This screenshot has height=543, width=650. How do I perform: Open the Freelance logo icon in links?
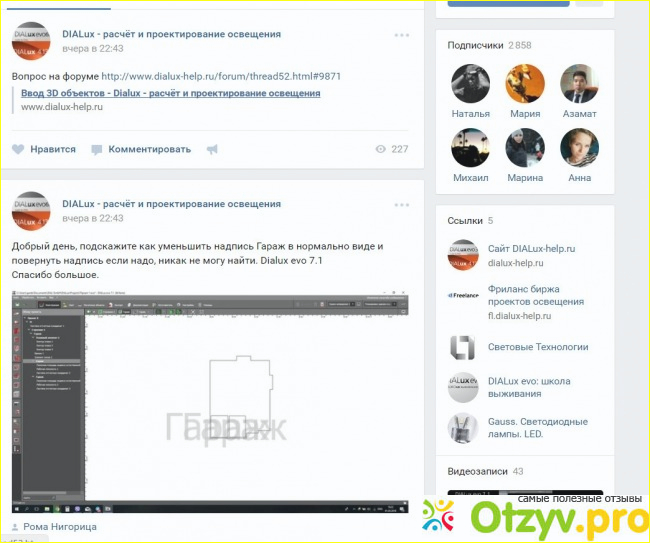coord(463,296)
